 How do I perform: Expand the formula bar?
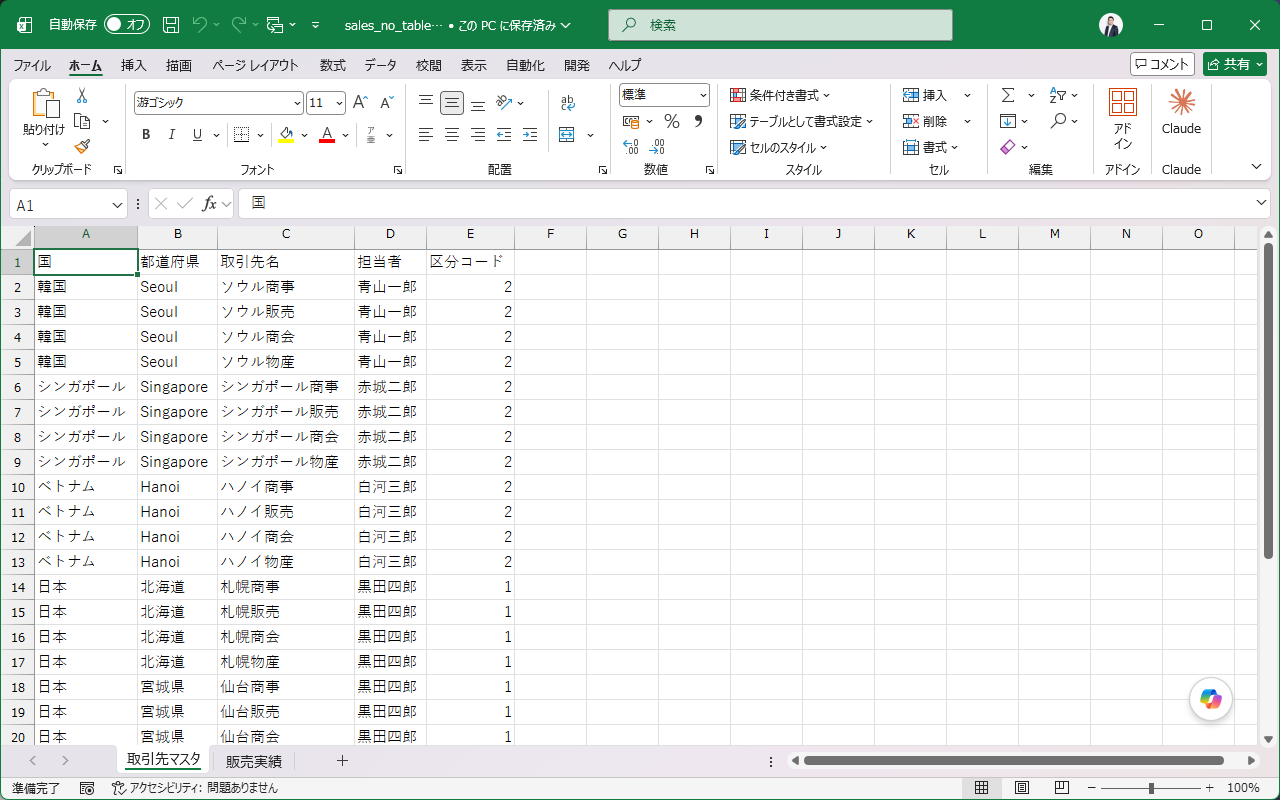(x=1261, y=204)
